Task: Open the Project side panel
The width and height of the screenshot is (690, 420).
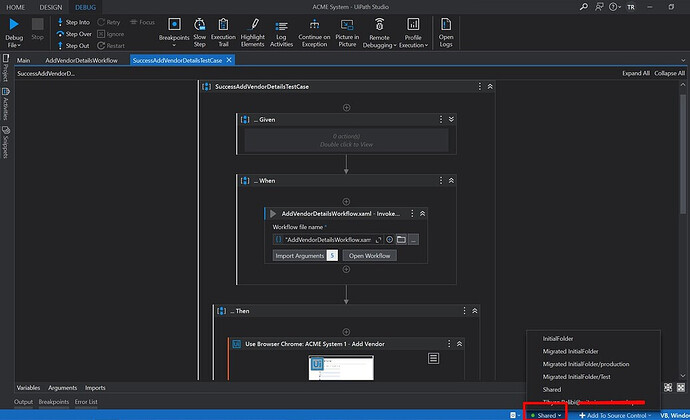Action: (x=6, y=67)
